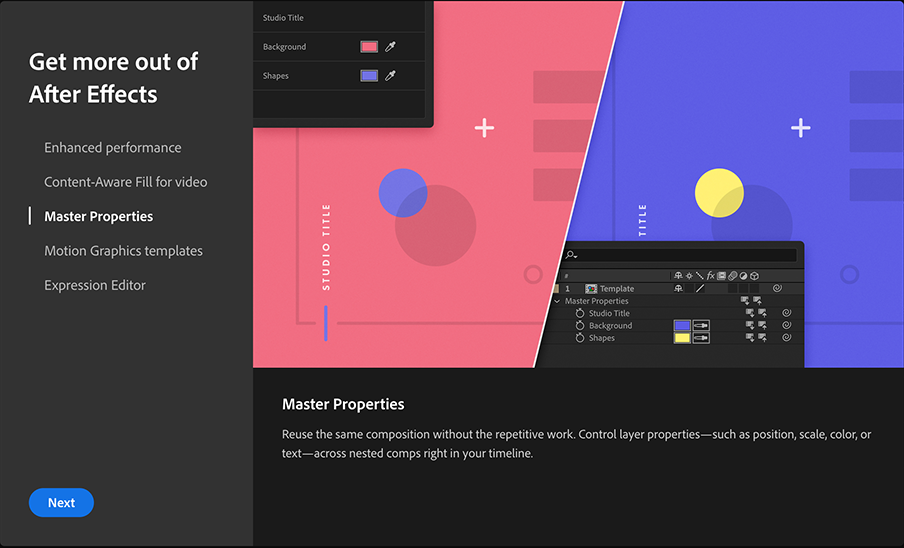Toggle the Background stopwatch in timeline
904x548 pixels.
point(580,326)
